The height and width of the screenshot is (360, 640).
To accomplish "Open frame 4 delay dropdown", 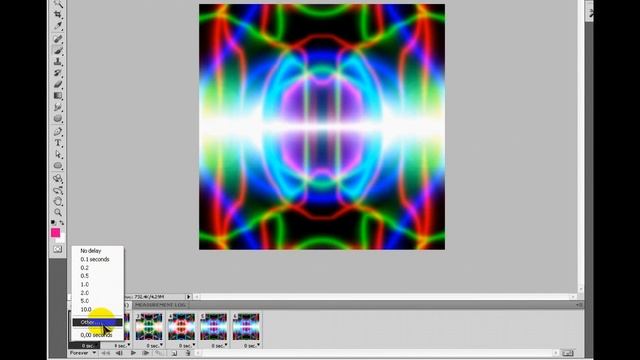I will click(x=186, y=346).
